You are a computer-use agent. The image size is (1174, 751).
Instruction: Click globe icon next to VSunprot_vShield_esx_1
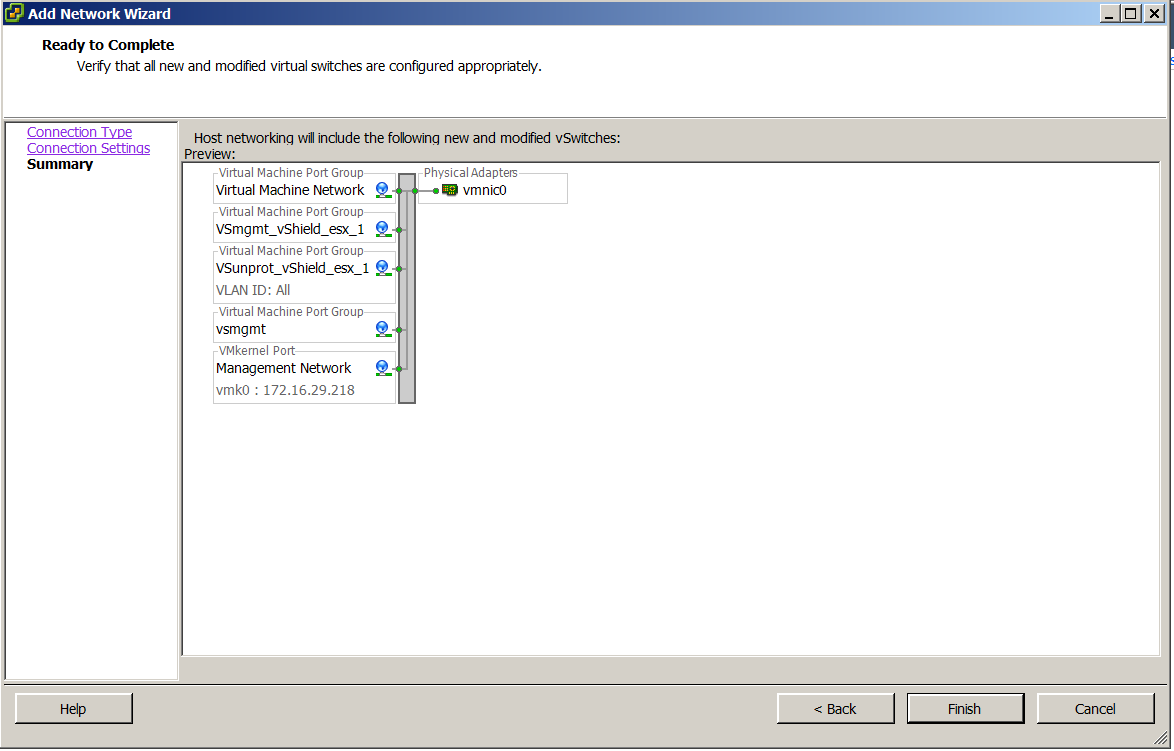click(x=383, y=268)
